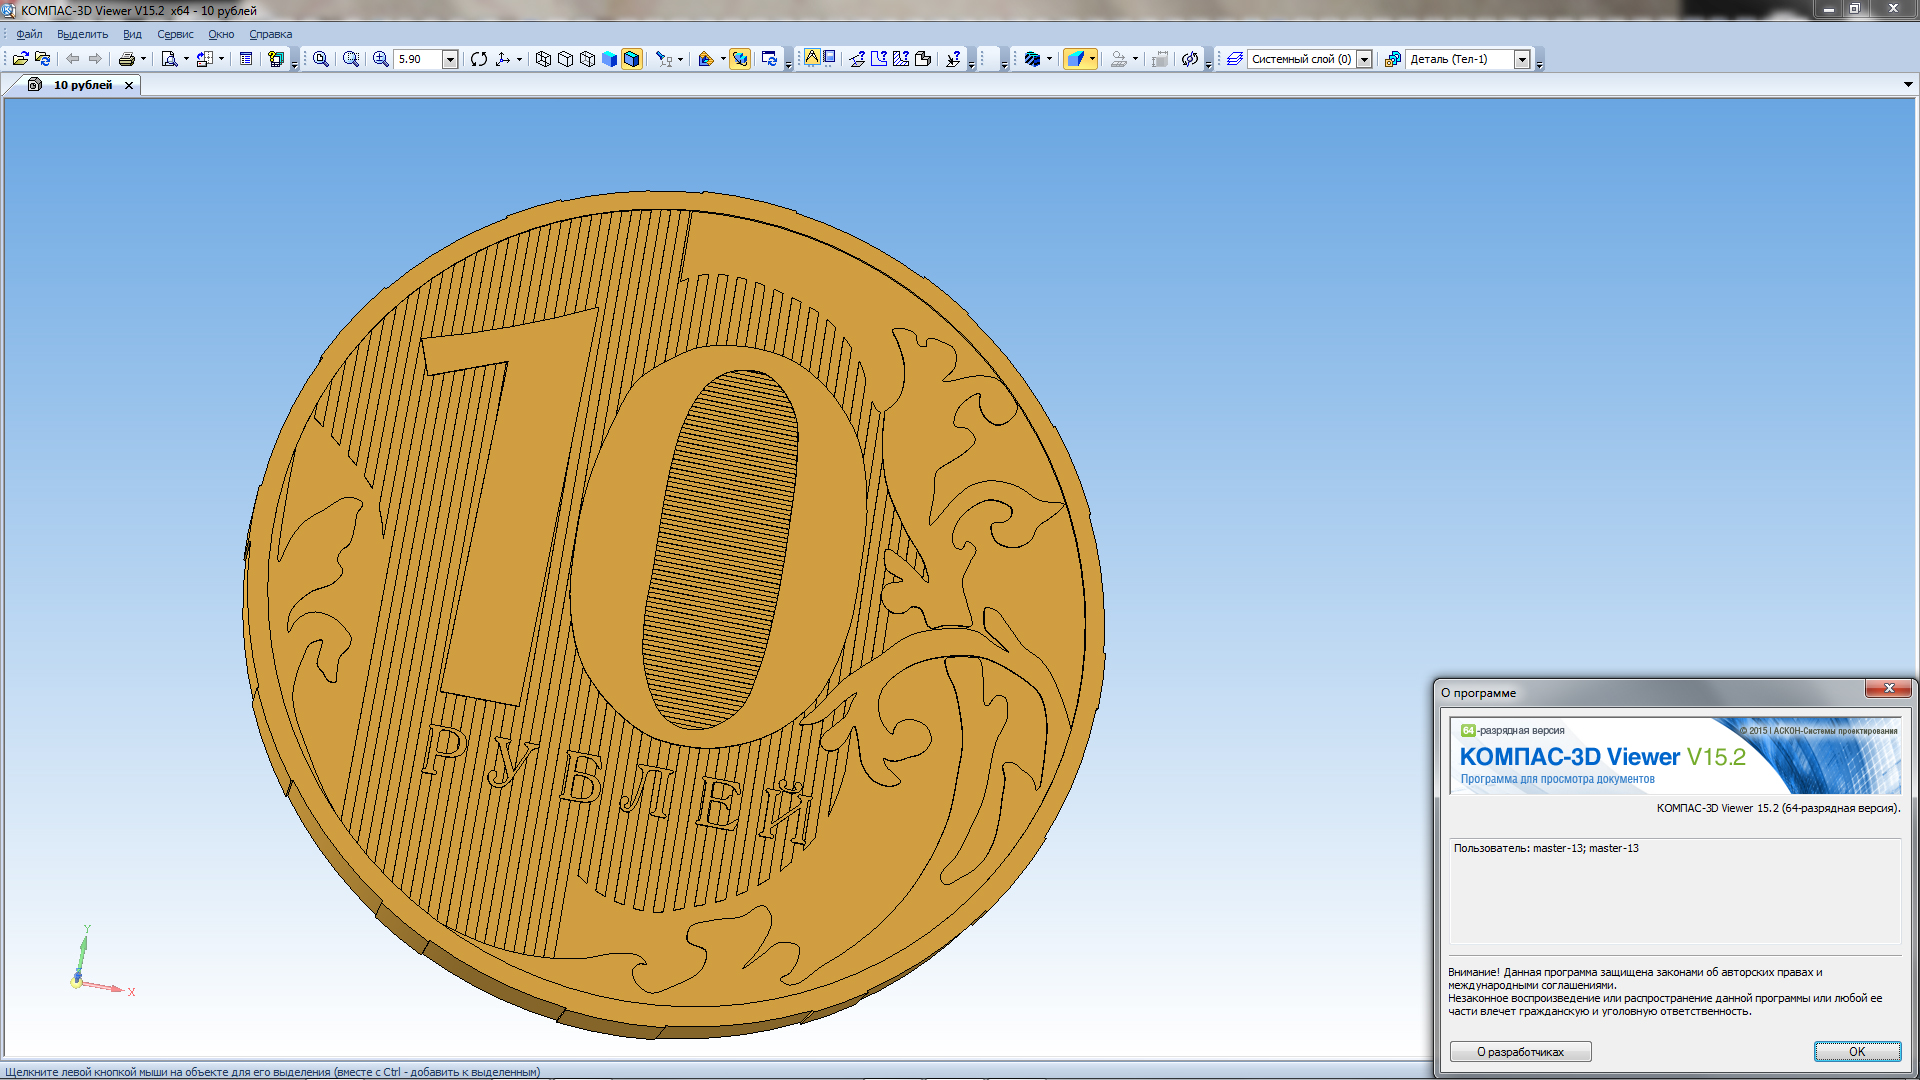Click the Open file folder icon
The width and height of the screenshot is (1920, 1080).
click(20, 59)
